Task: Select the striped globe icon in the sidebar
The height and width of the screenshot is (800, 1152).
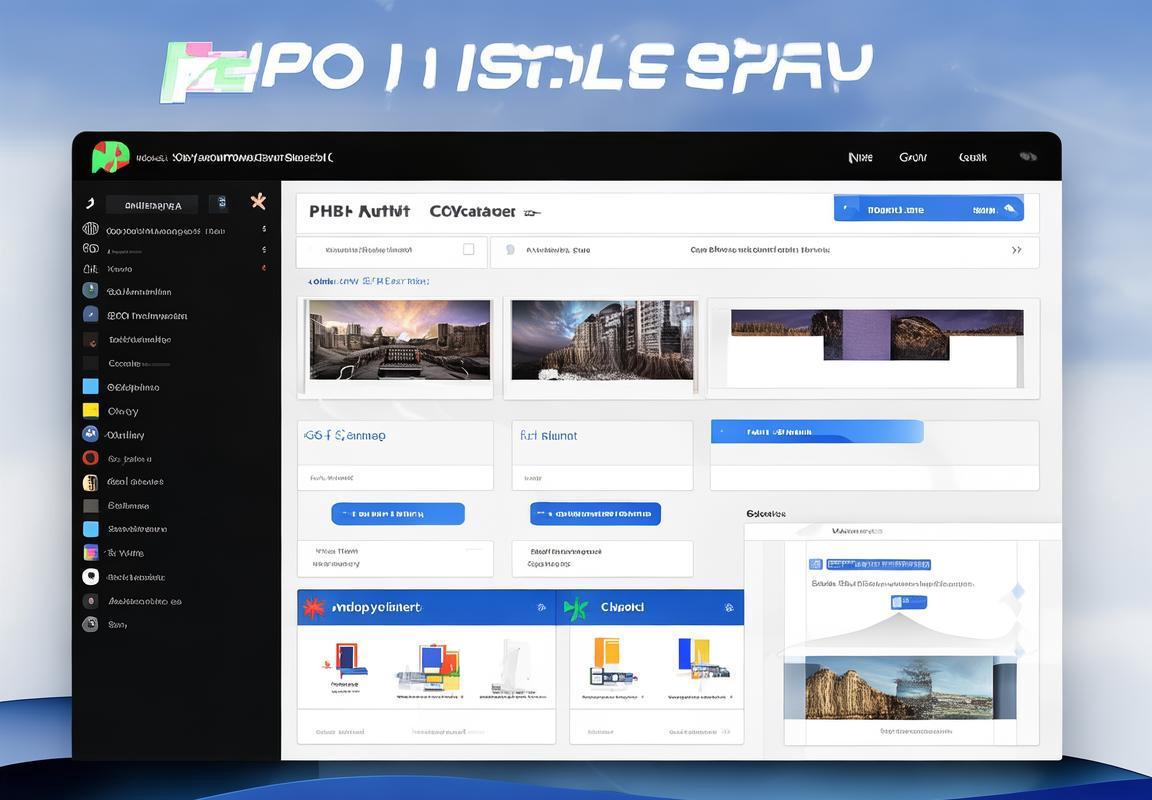Action: [90, 229]
